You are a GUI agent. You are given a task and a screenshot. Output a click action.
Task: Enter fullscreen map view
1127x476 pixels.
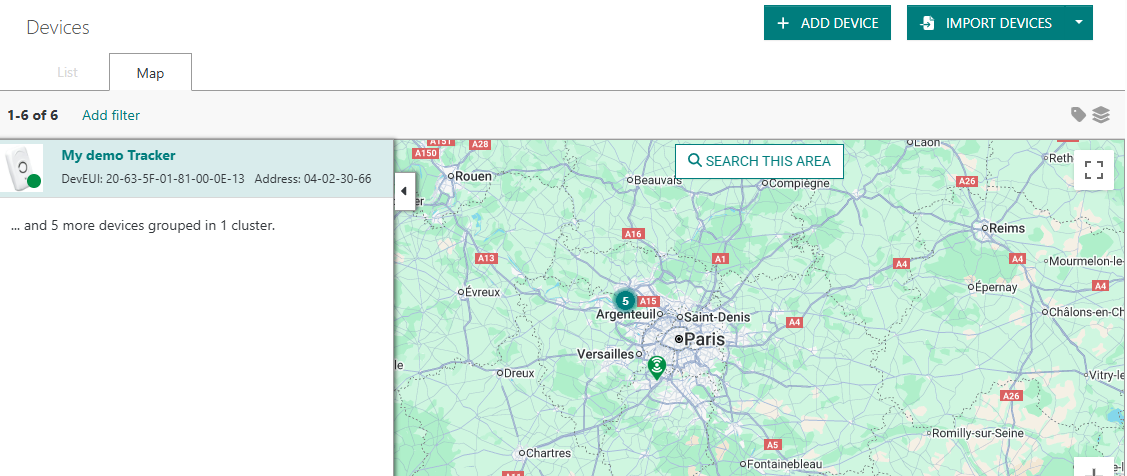click(1093, 170)
